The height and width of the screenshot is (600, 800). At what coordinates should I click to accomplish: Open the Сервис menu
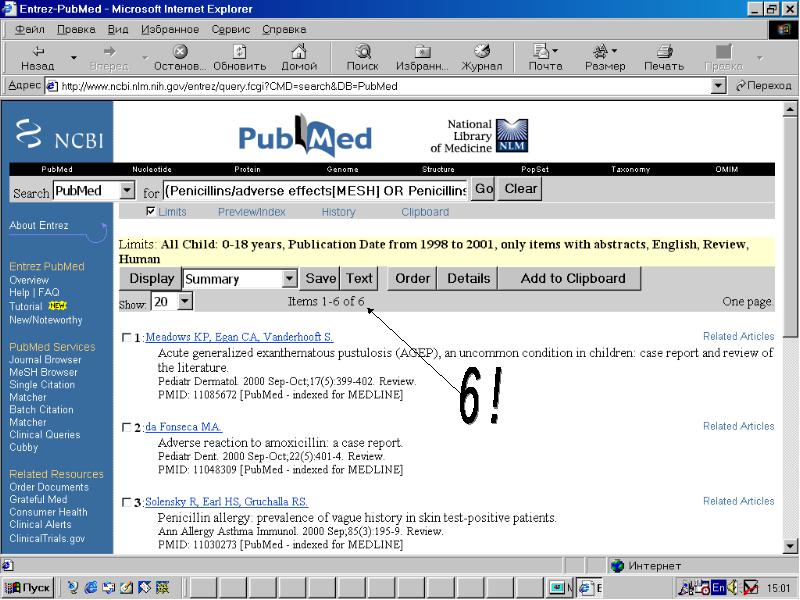click(x=231, y=30)
